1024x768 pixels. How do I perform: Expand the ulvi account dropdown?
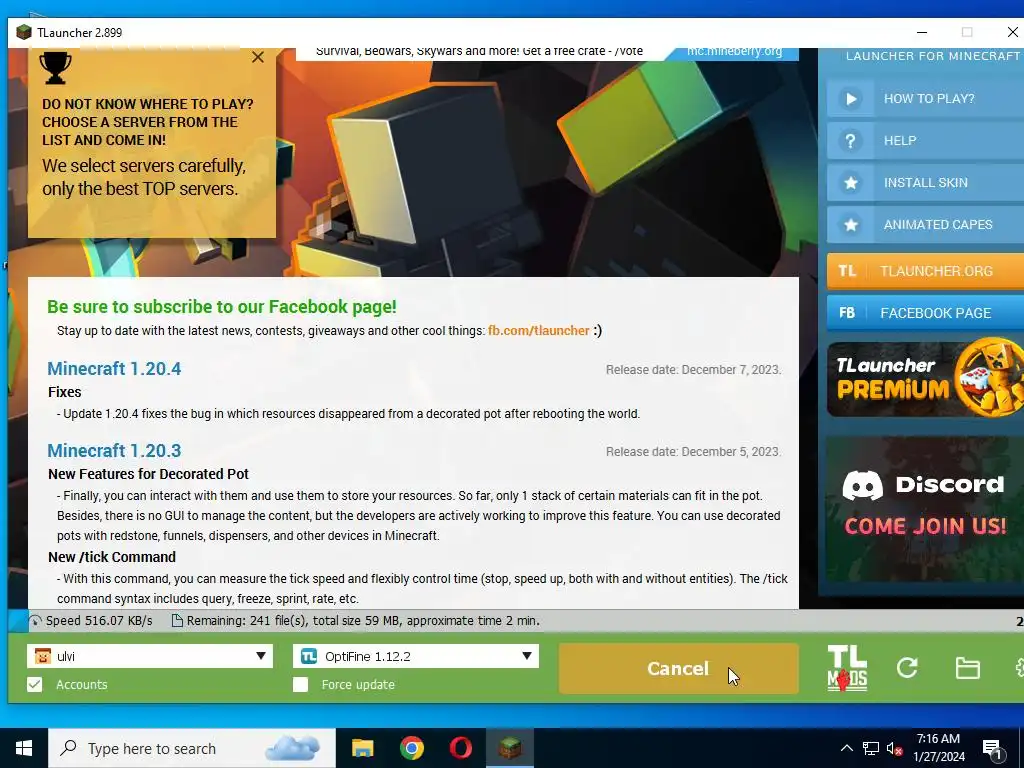point(261,656)
